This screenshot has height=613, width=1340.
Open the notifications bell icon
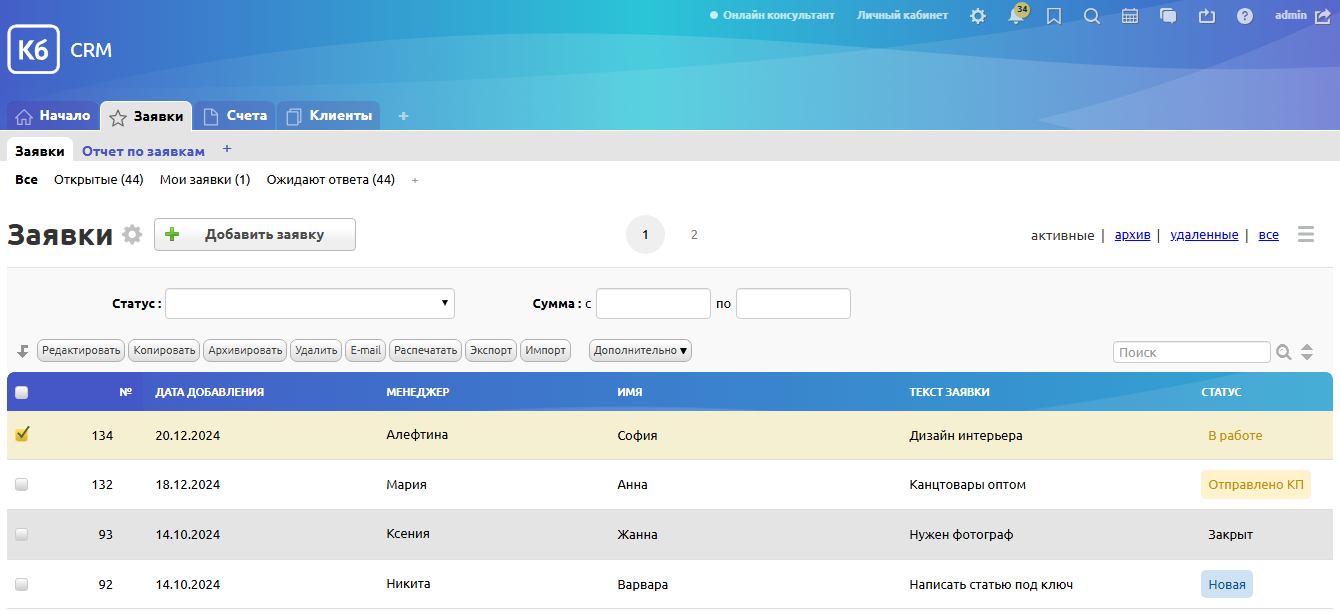click(1016, 16)
